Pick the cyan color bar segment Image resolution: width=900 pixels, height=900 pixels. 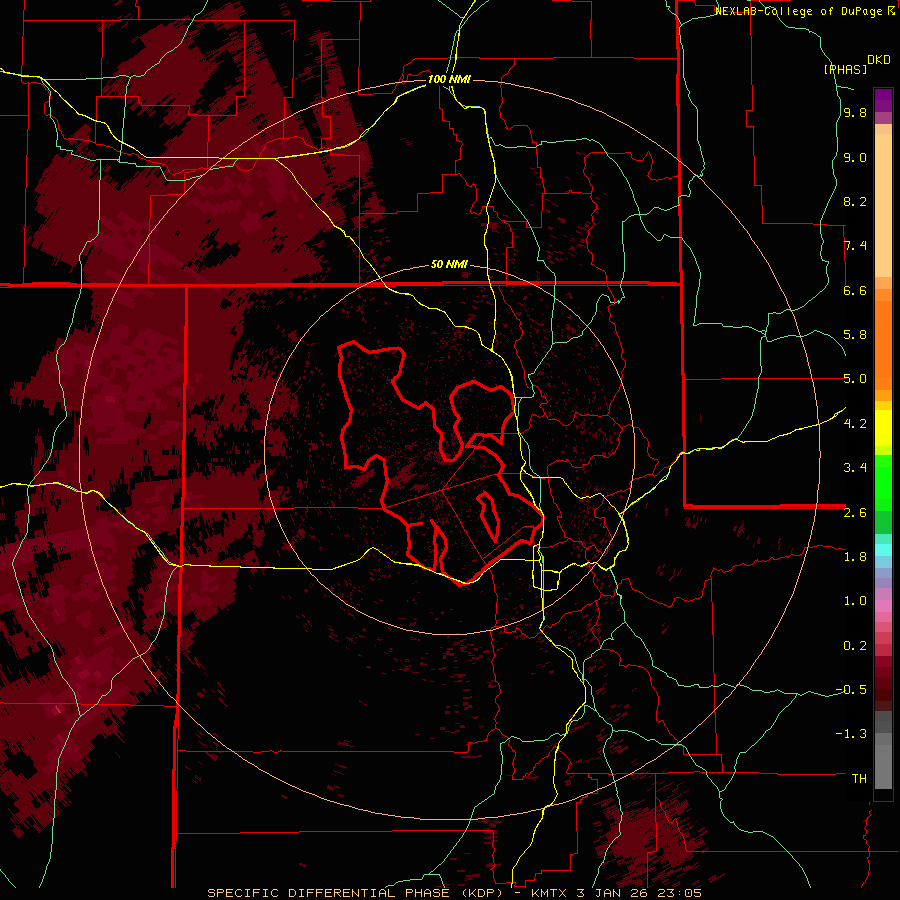883,550
